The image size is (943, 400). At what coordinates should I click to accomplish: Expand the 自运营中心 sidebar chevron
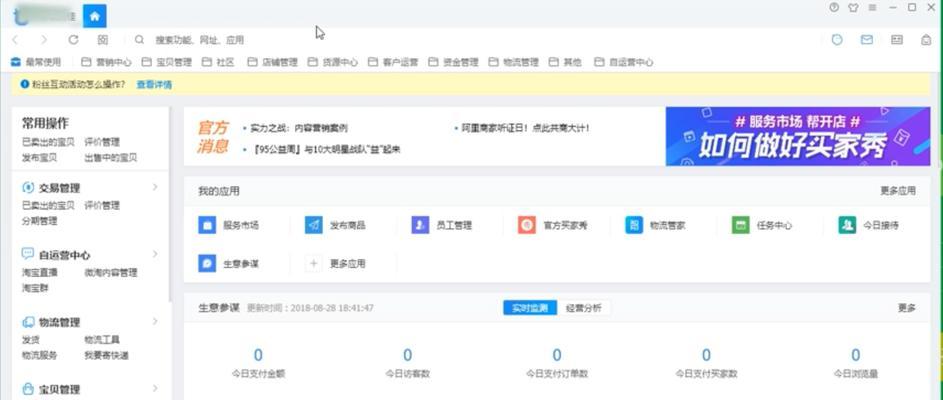[155, 254]
